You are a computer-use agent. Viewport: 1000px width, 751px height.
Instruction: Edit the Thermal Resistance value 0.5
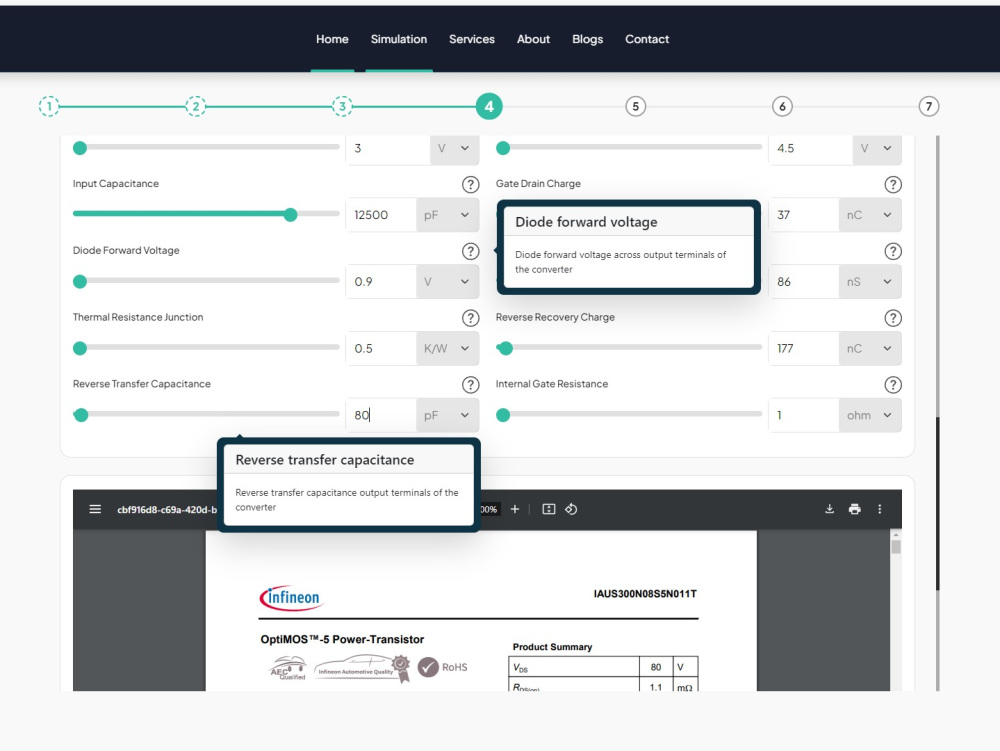381,349
